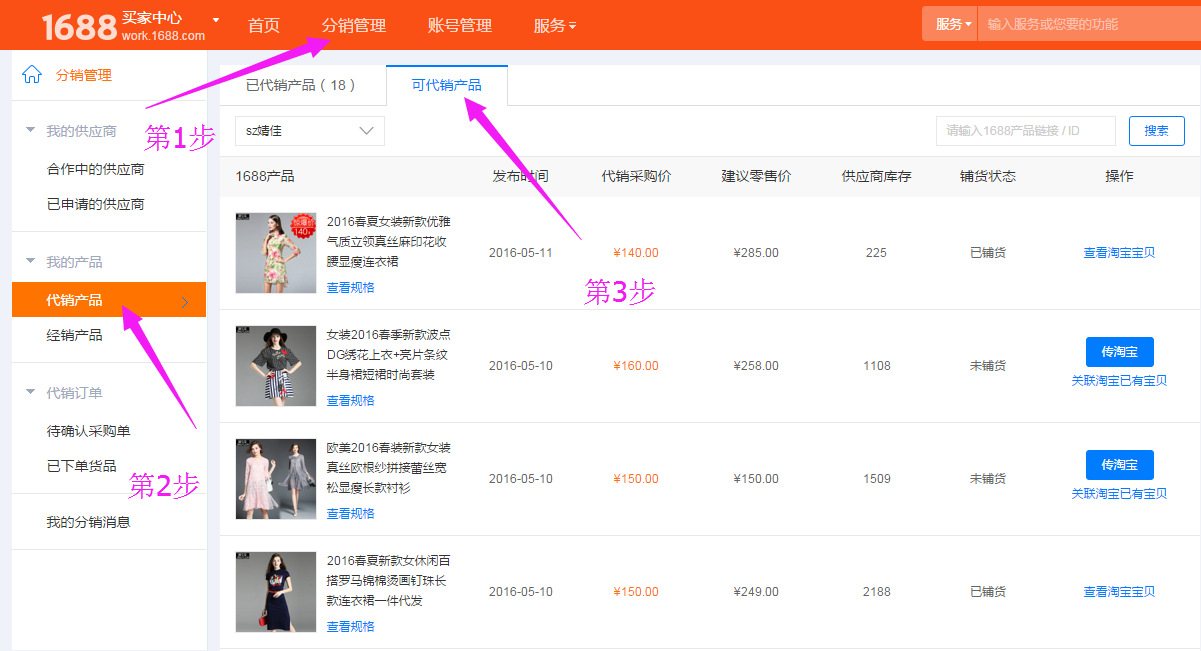
Task: Collapse the 代销订单 section
Action: tap(31, 393)
